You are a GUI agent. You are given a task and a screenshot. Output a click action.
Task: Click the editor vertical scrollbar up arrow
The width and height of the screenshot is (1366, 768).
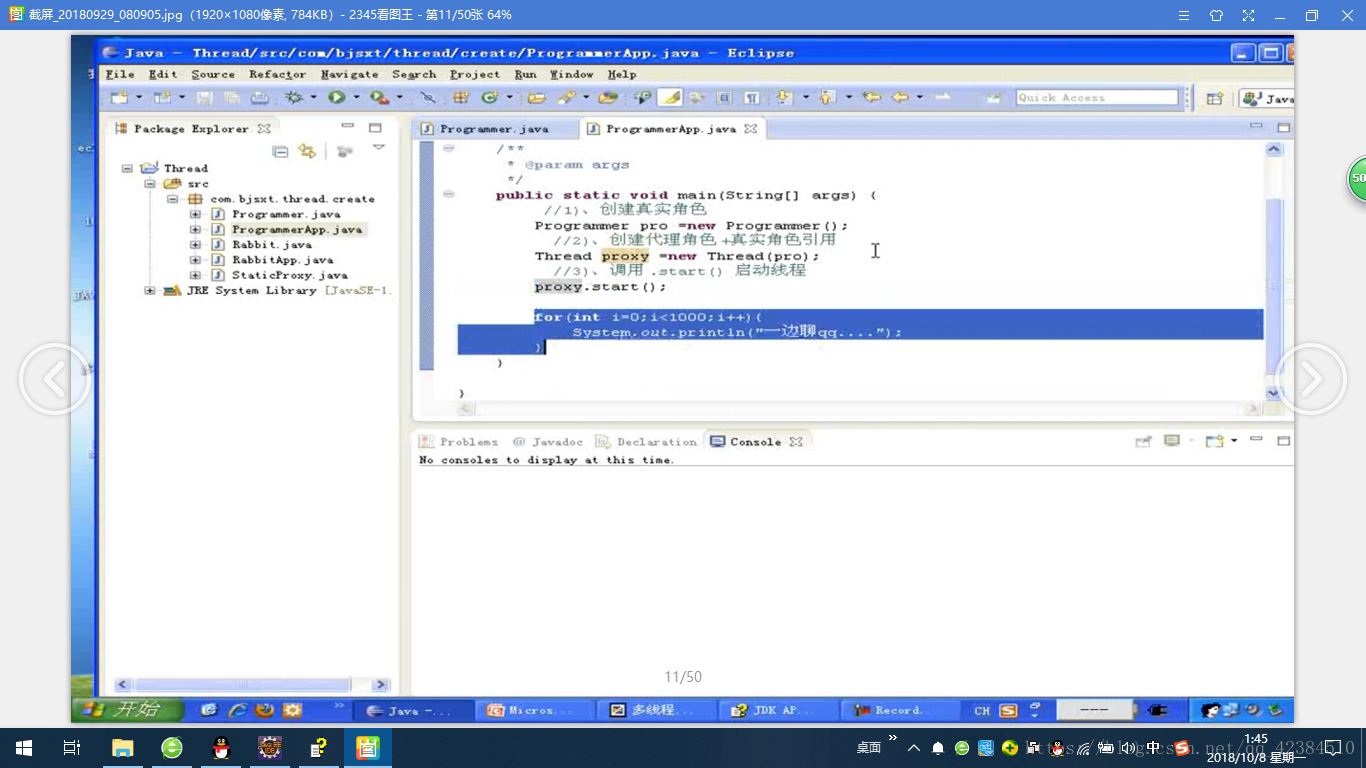[x=1273, y=149]
